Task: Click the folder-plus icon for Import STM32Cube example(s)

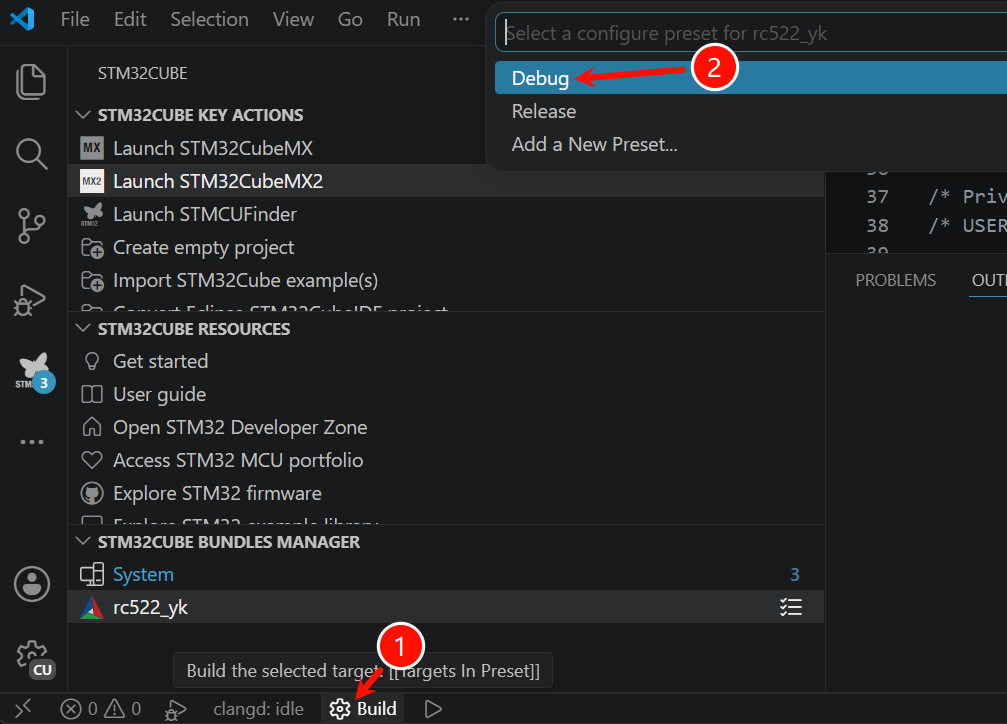Action: pyautogui.click(x=92, y=281)
